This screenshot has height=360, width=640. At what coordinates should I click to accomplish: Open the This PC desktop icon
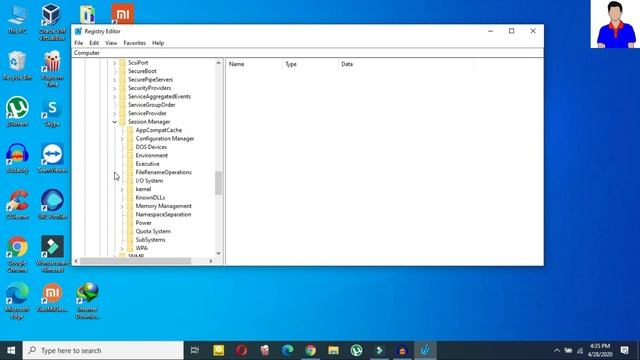17,19
